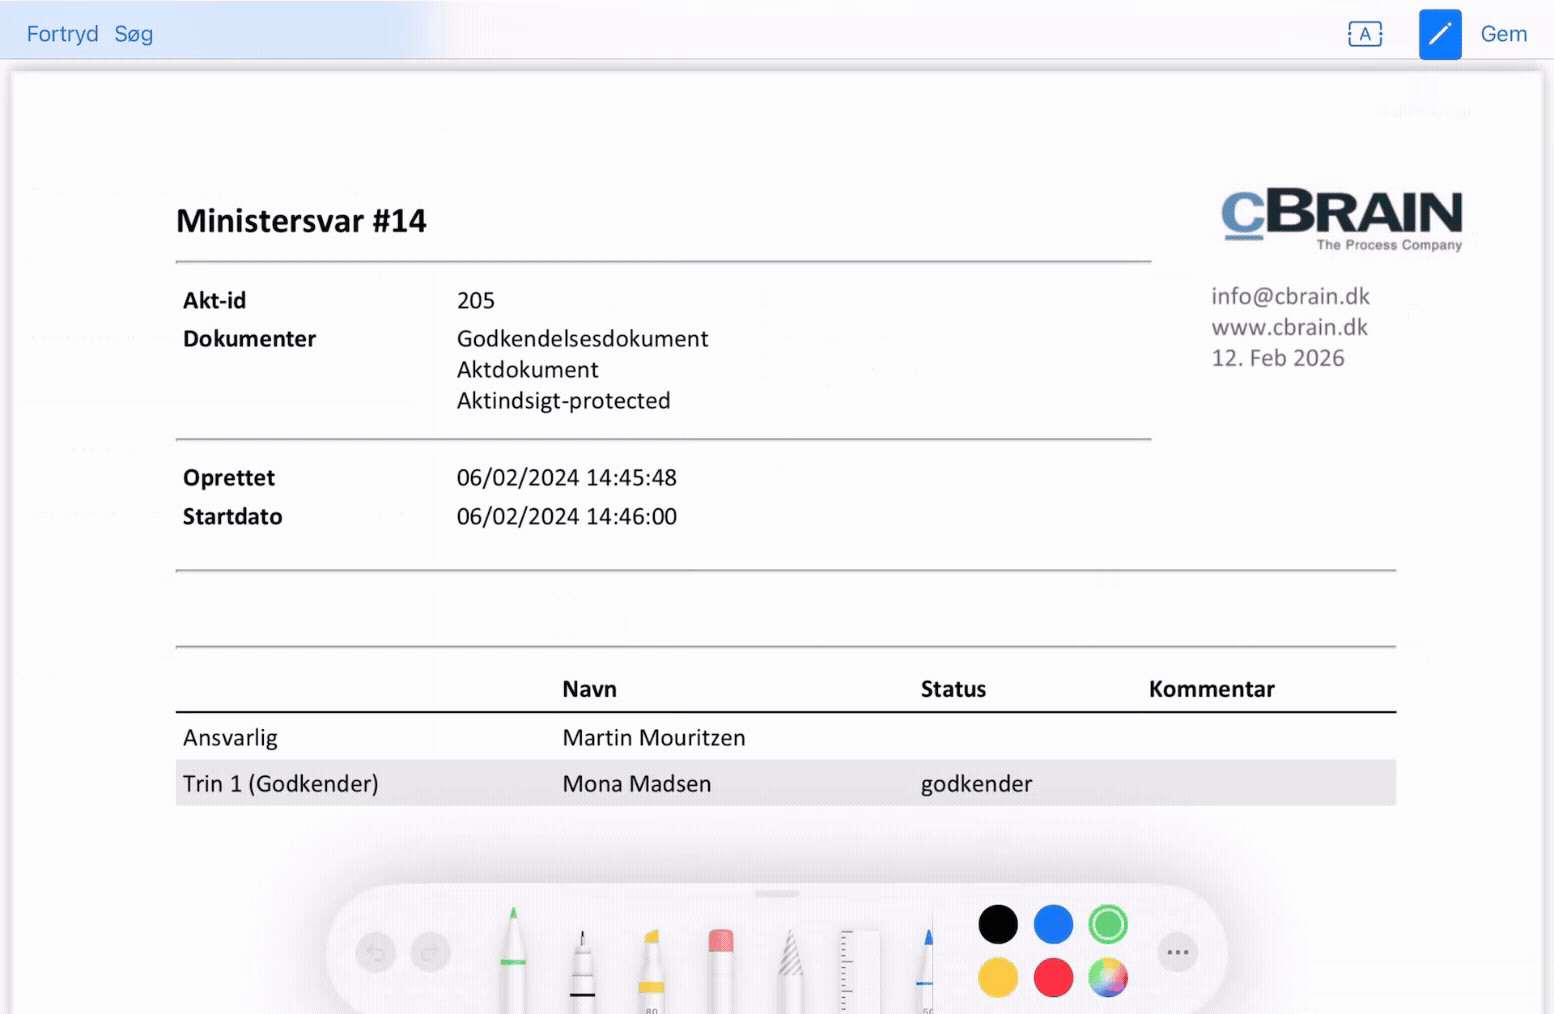The width and height of the screenshot is (1554, 1014).
Task: Activate the ruler tool
Action: (x=858, y=970)
